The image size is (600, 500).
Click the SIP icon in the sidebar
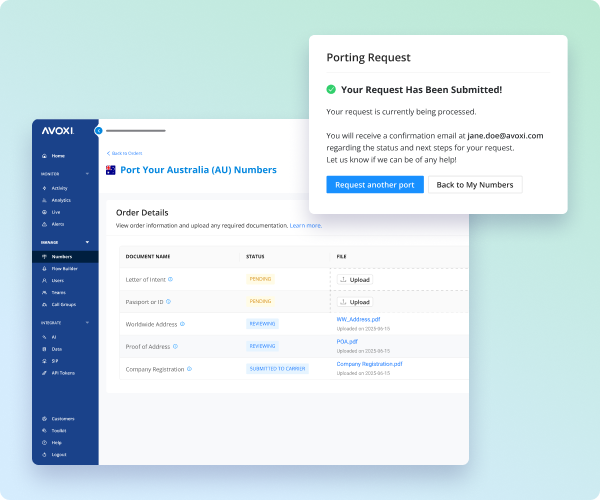click(44, 361)
